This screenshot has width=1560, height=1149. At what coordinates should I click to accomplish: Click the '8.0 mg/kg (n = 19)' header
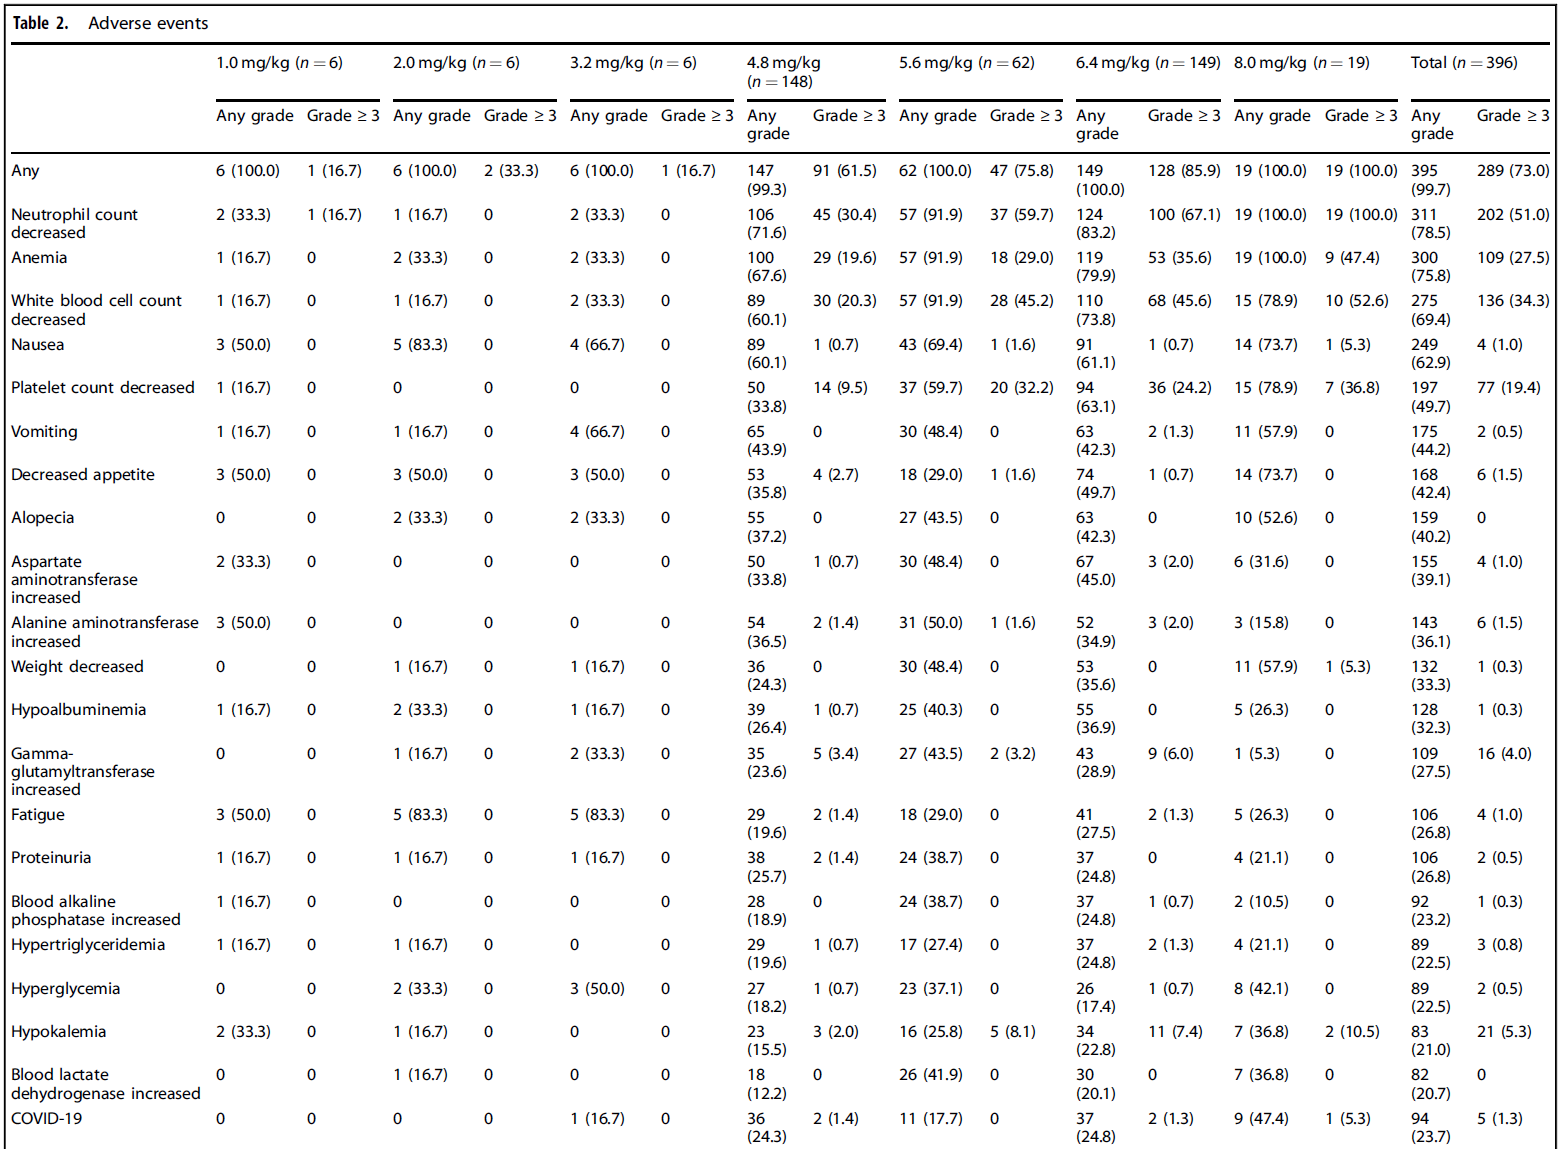click(x=1301, y=63)
